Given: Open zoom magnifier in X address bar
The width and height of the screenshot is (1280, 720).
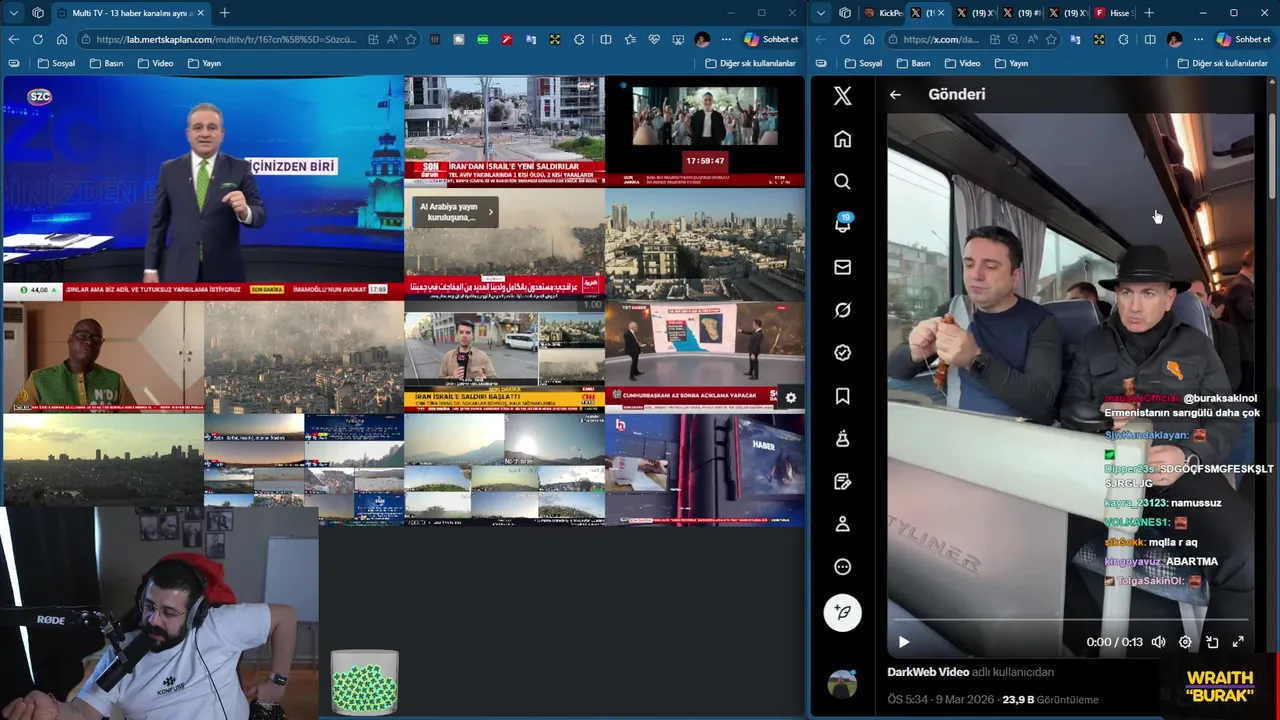Looking at the screenshot, I should click(x=1013, y=39).
